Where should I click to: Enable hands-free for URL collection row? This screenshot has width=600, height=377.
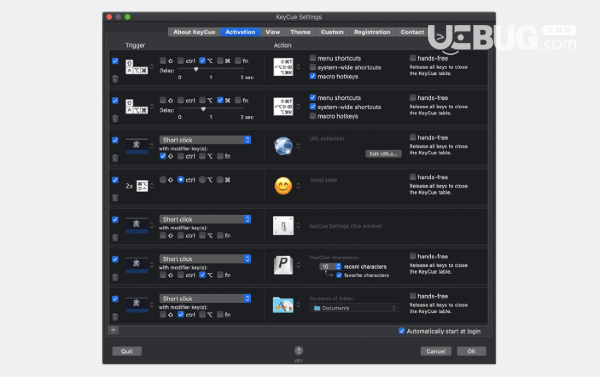pyautogui.click(x=412, y=137)
